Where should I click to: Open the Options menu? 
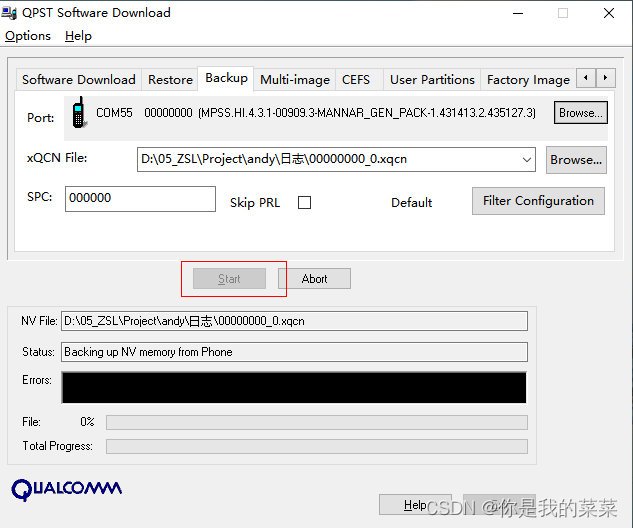click(27, 36)
